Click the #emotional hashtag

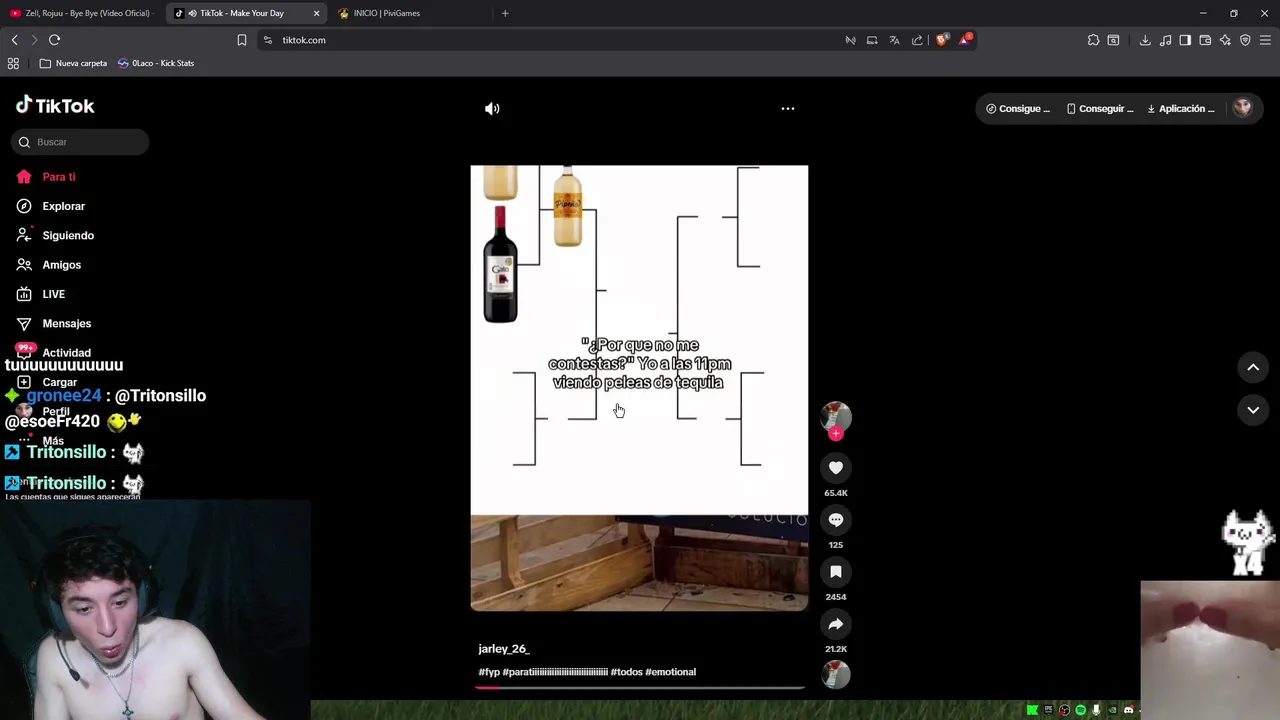[670, 672]
